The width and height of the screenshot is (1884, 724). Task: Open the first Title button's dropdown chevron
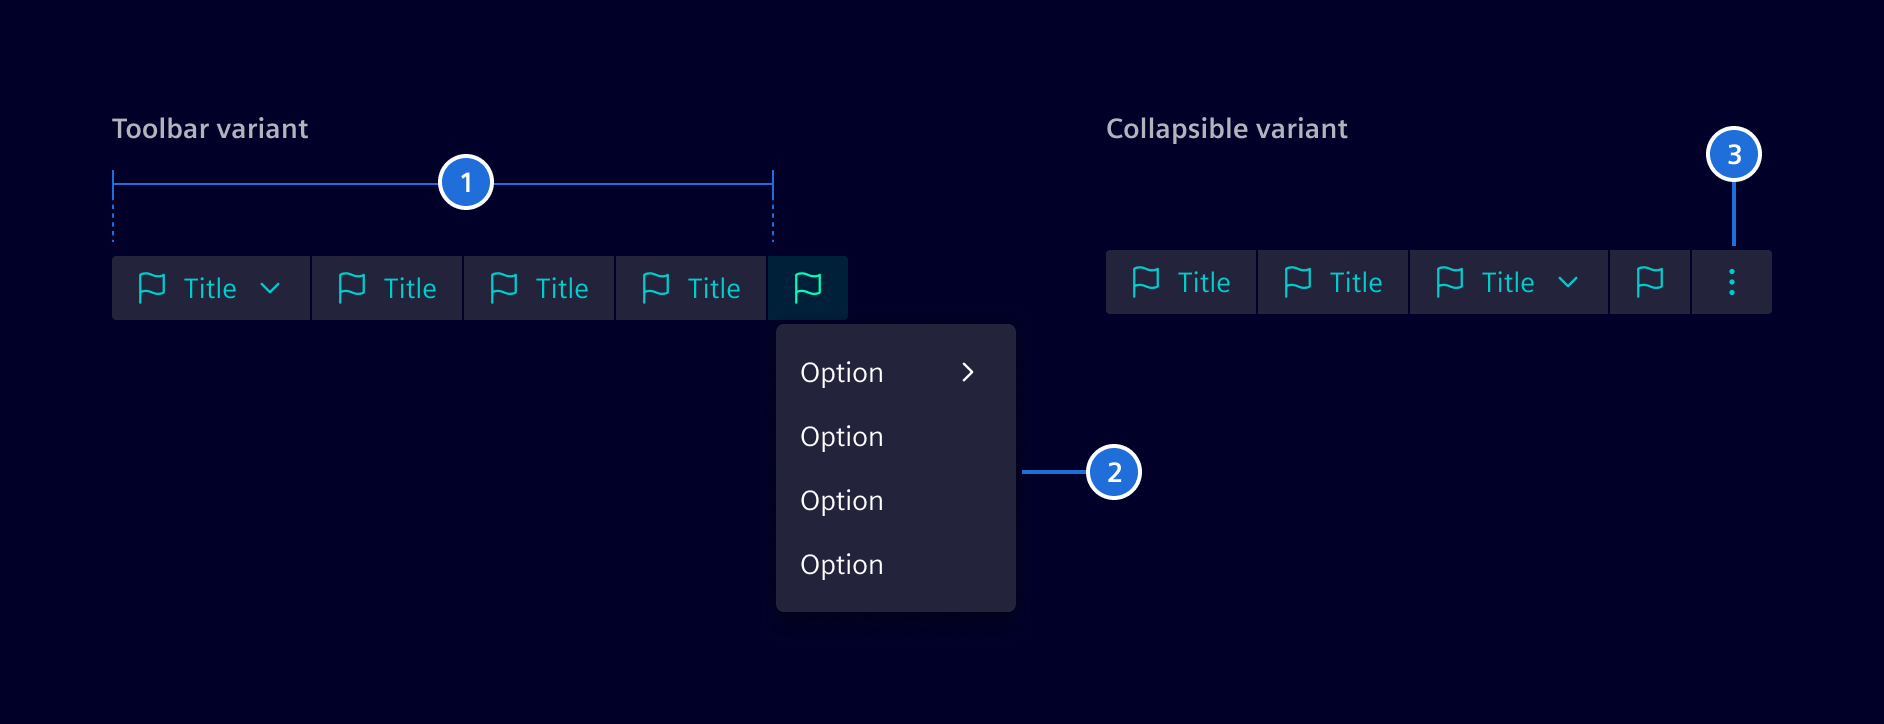270,288
